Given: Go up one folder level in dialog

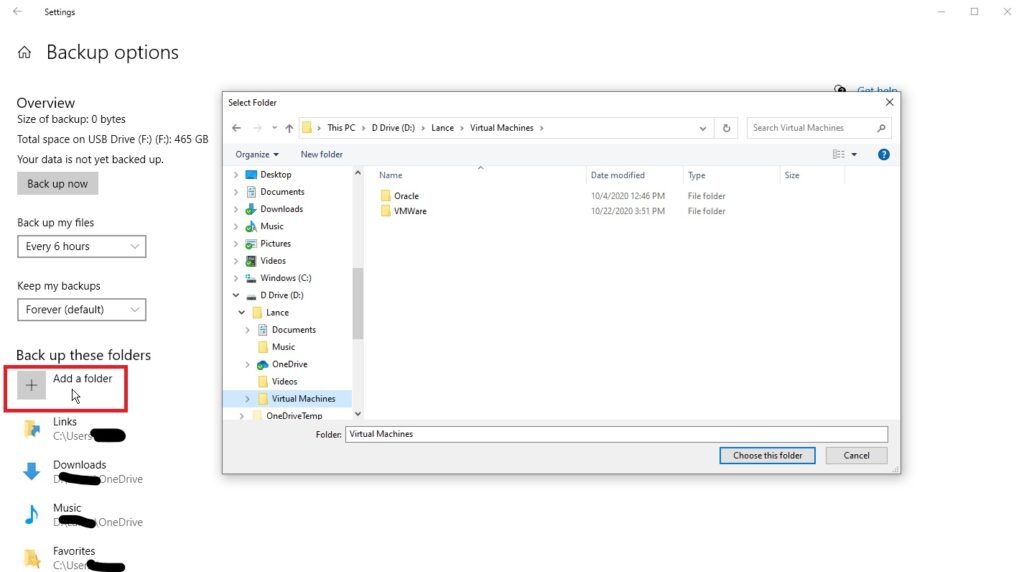Looking at the screenshot, I should click(x=289, y=128).
